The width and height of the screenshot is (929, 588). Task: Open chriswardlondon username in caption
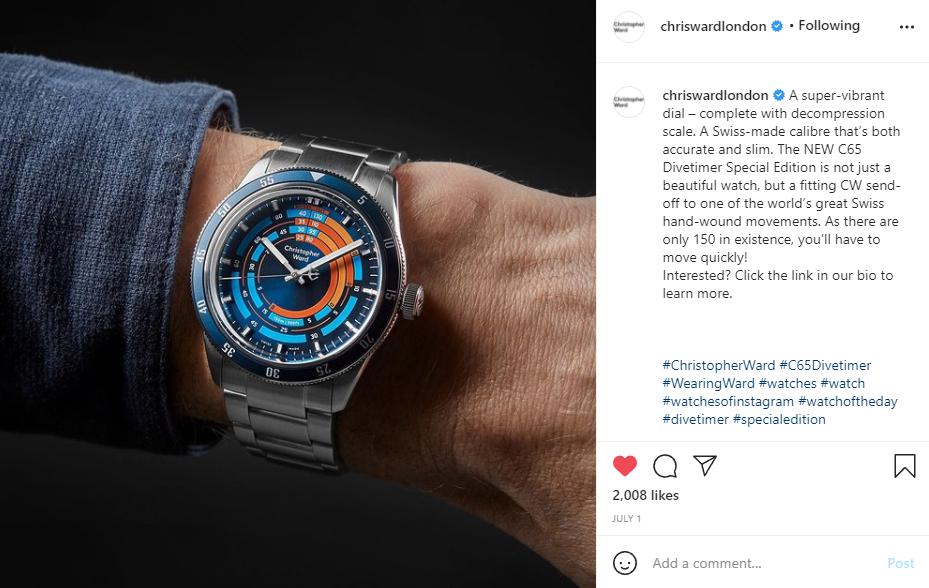pos(715,95)
